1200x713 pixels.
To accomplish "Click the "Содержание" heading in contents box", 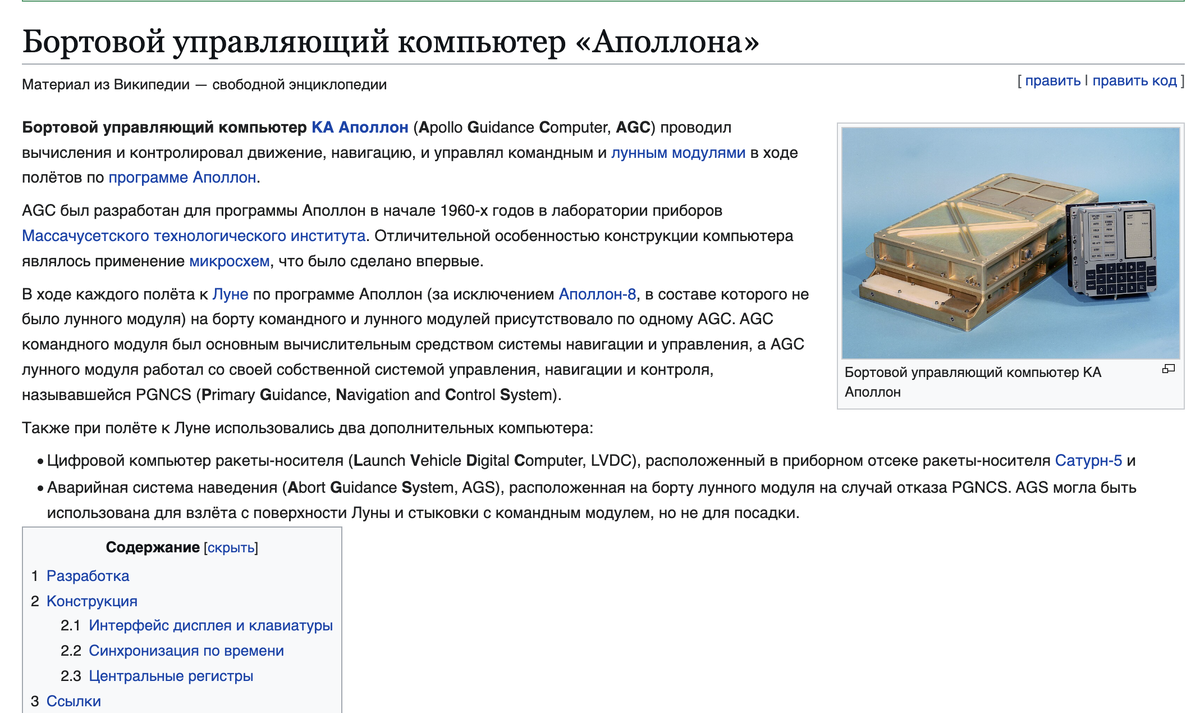I will [x=153, y=548].
